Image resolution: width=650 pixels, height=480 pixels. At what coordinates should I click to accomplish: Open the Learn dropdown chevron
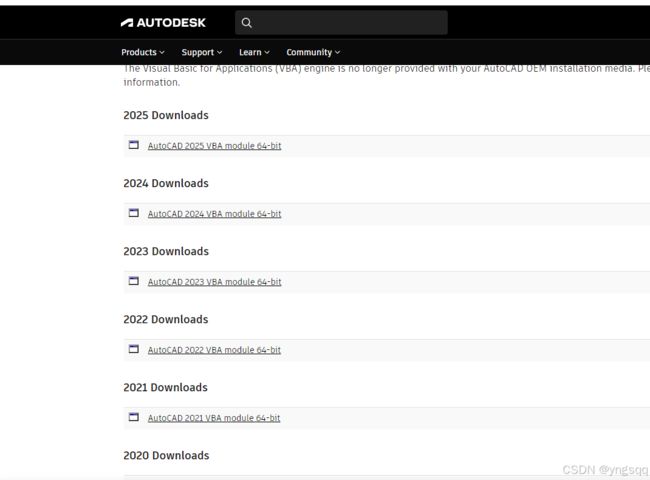(x=267, y=52)
